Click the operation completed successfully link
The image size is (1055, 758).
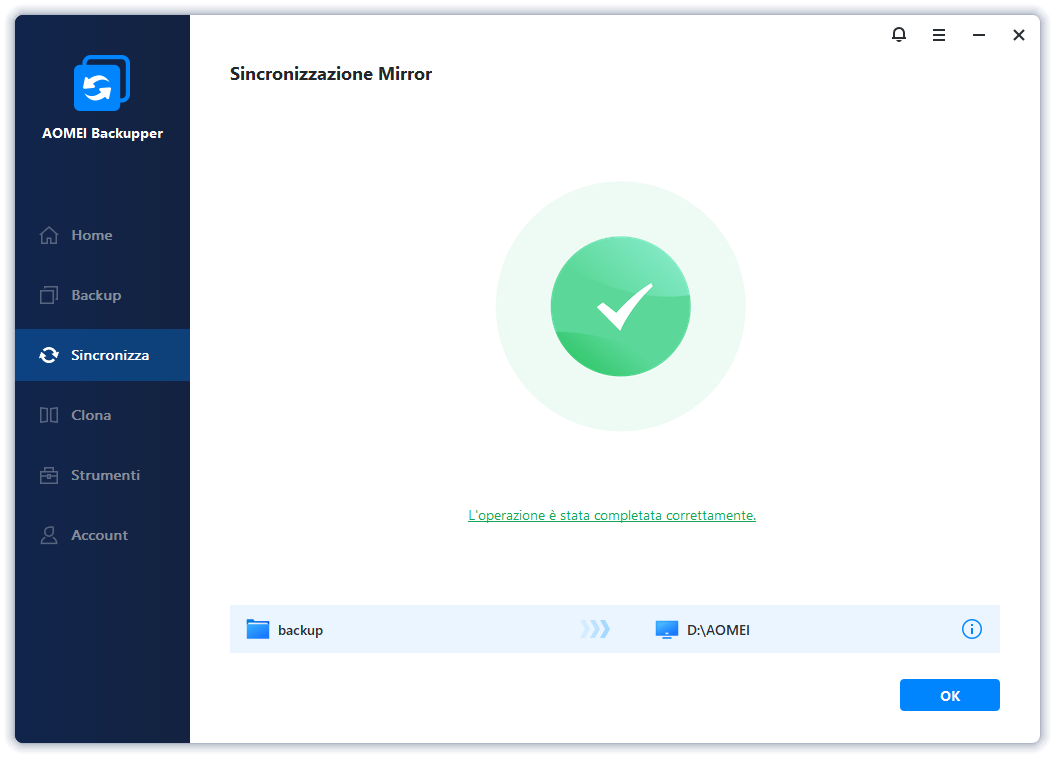pyautogui.click(x=612, y=515)
